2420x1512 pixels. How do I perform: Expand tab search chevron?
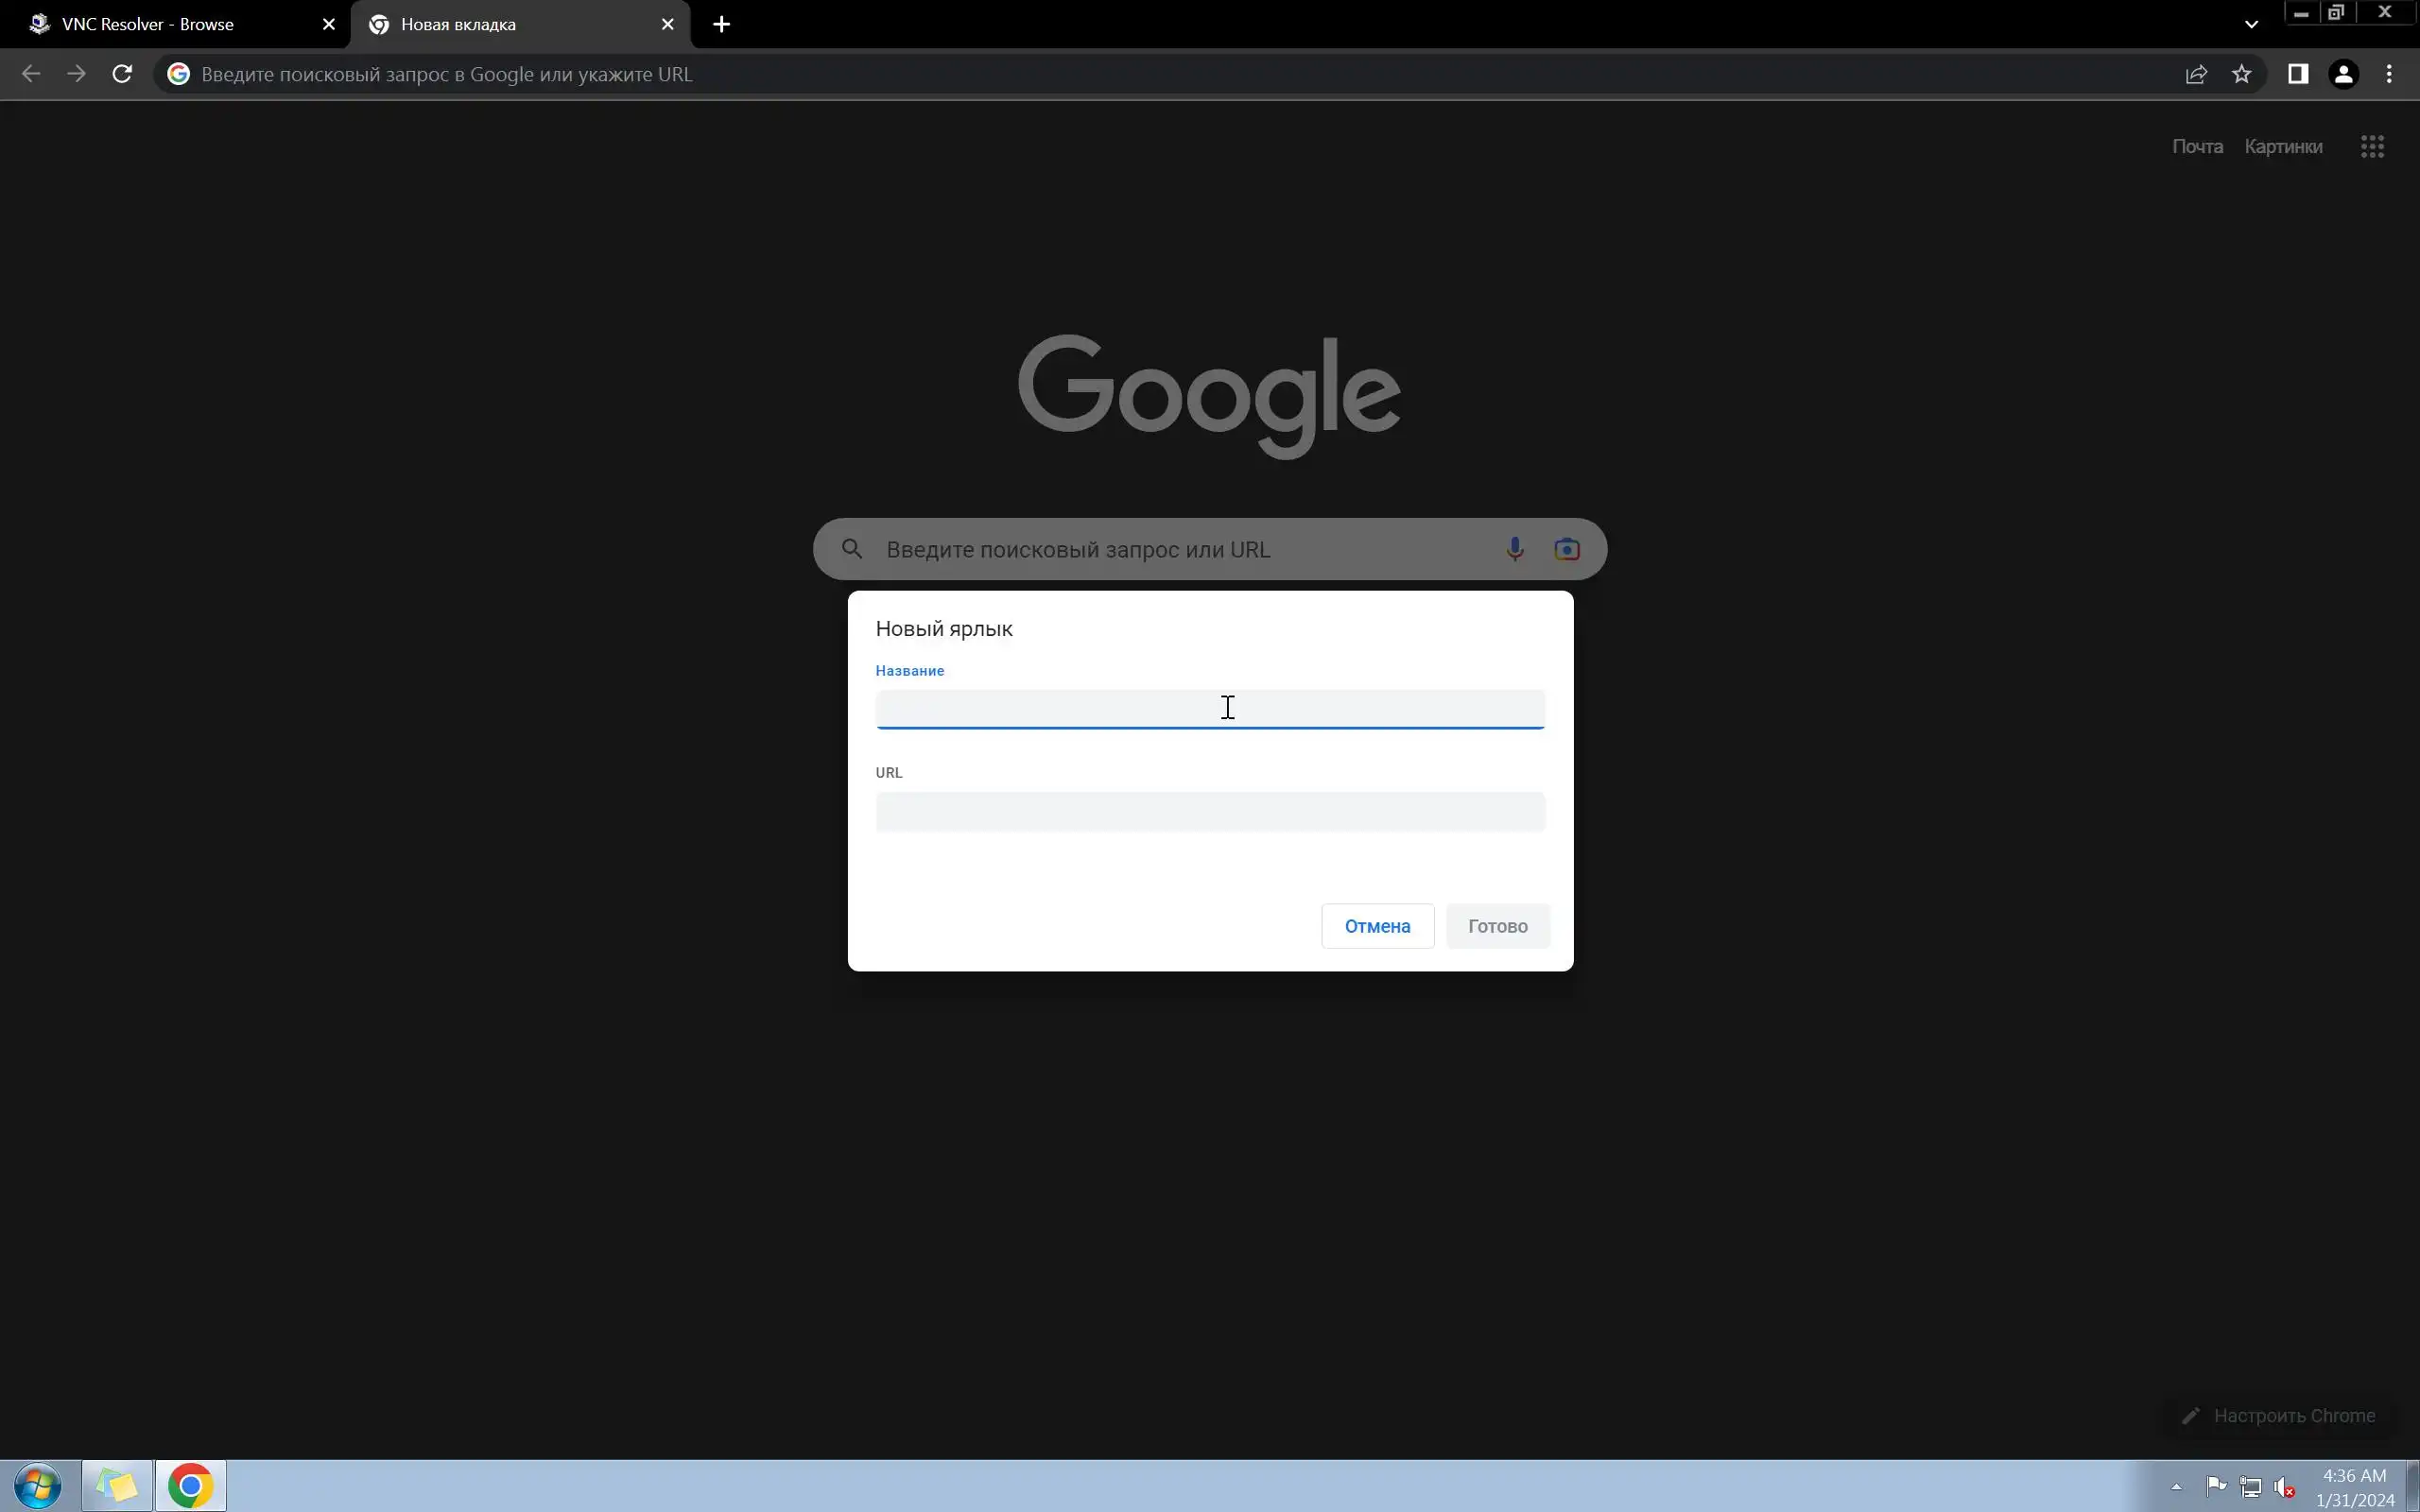tap(2250, 24)
